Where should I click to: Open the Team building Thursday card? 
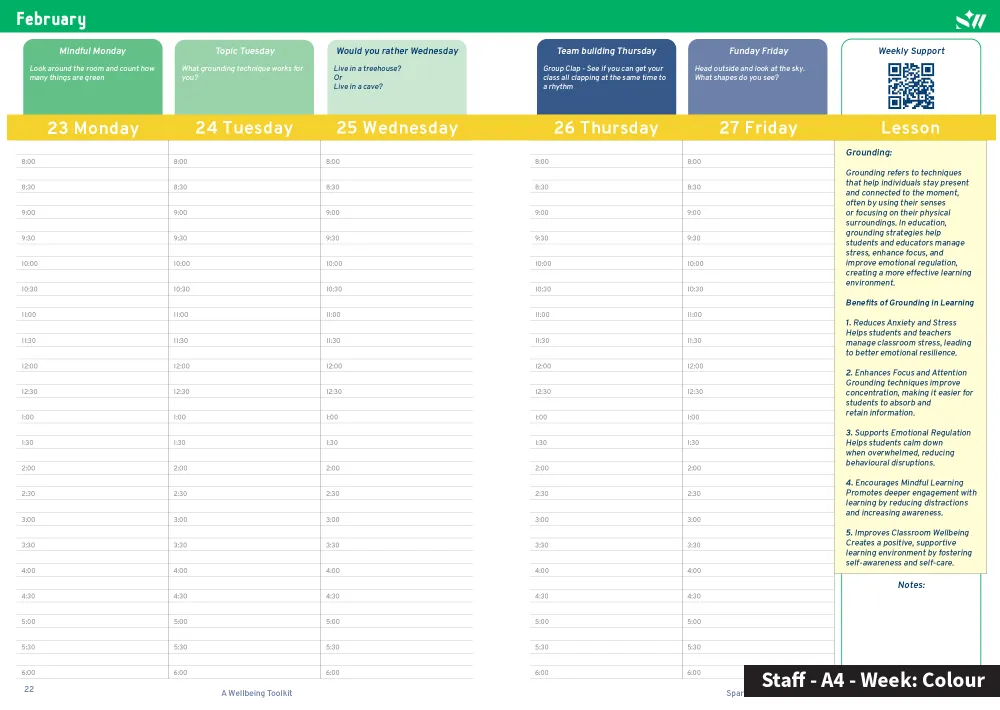click(606, 76)
